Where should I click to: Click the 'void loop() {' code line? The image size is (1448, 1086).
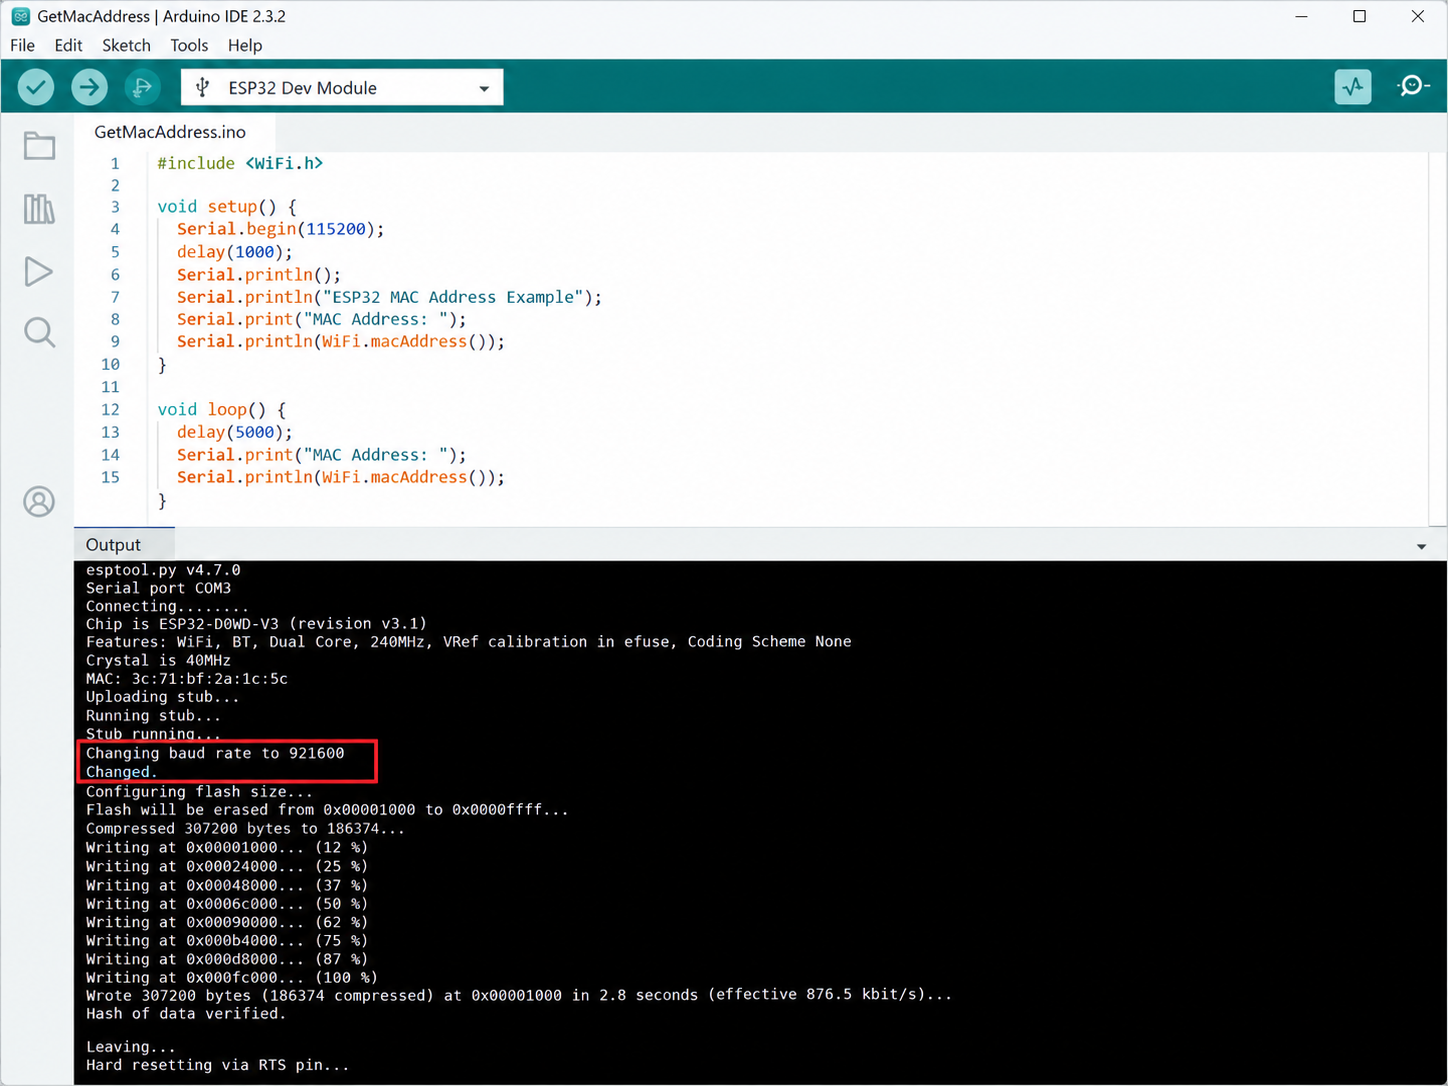221,410
